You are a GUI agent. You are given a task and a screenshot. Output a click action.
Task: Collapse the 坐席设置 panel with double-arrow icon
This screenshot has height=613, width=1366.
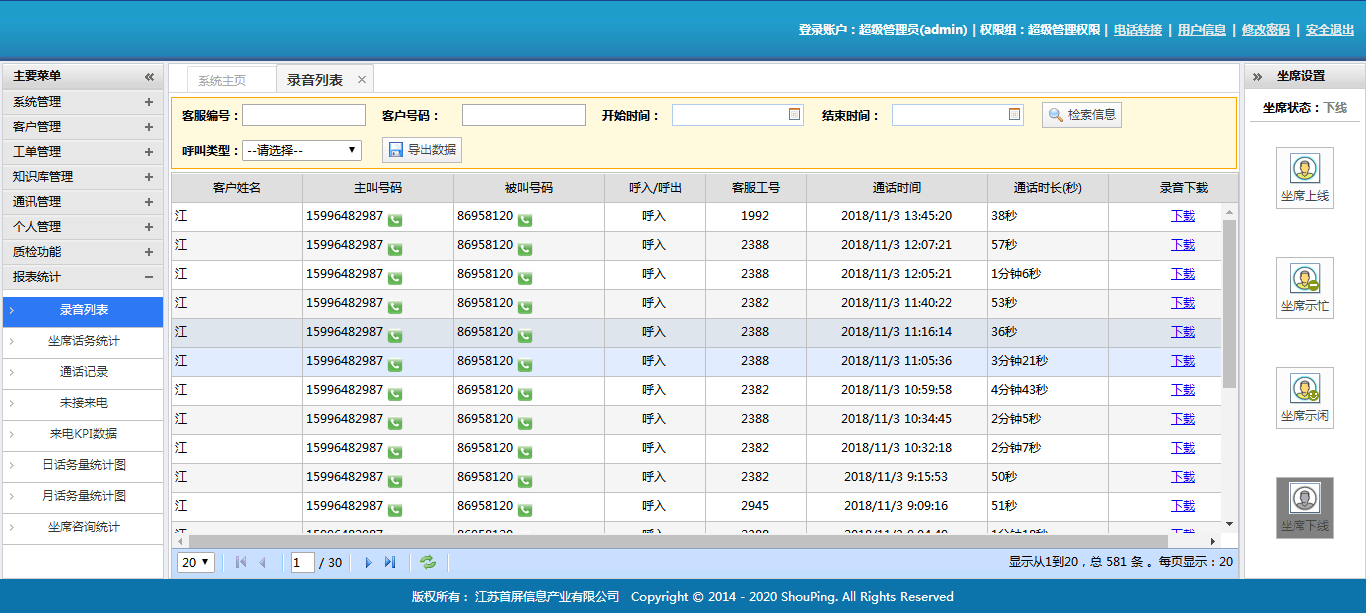1257,76
